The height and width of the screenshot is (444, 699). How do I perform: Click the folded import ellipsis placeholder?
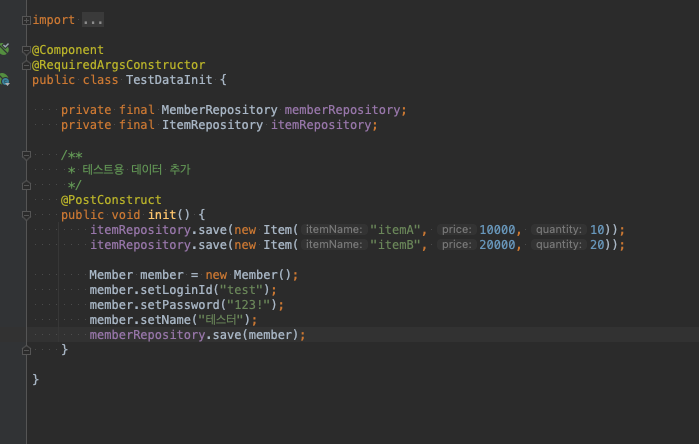(93, 20)
